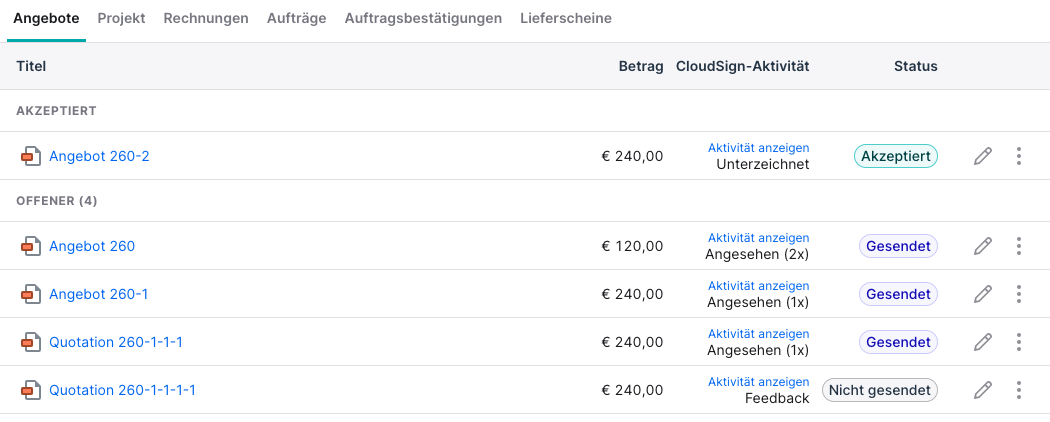
Task: Open the Auftragsbestätigungen tab
Action: [423, 19]
